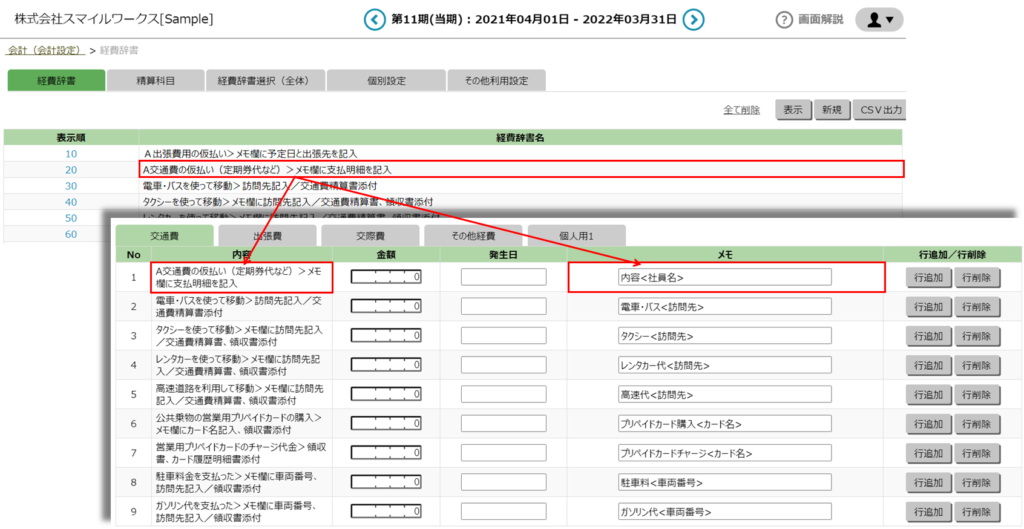
Task: Open the その他経費 tab
Action: [x=473, y=236]
